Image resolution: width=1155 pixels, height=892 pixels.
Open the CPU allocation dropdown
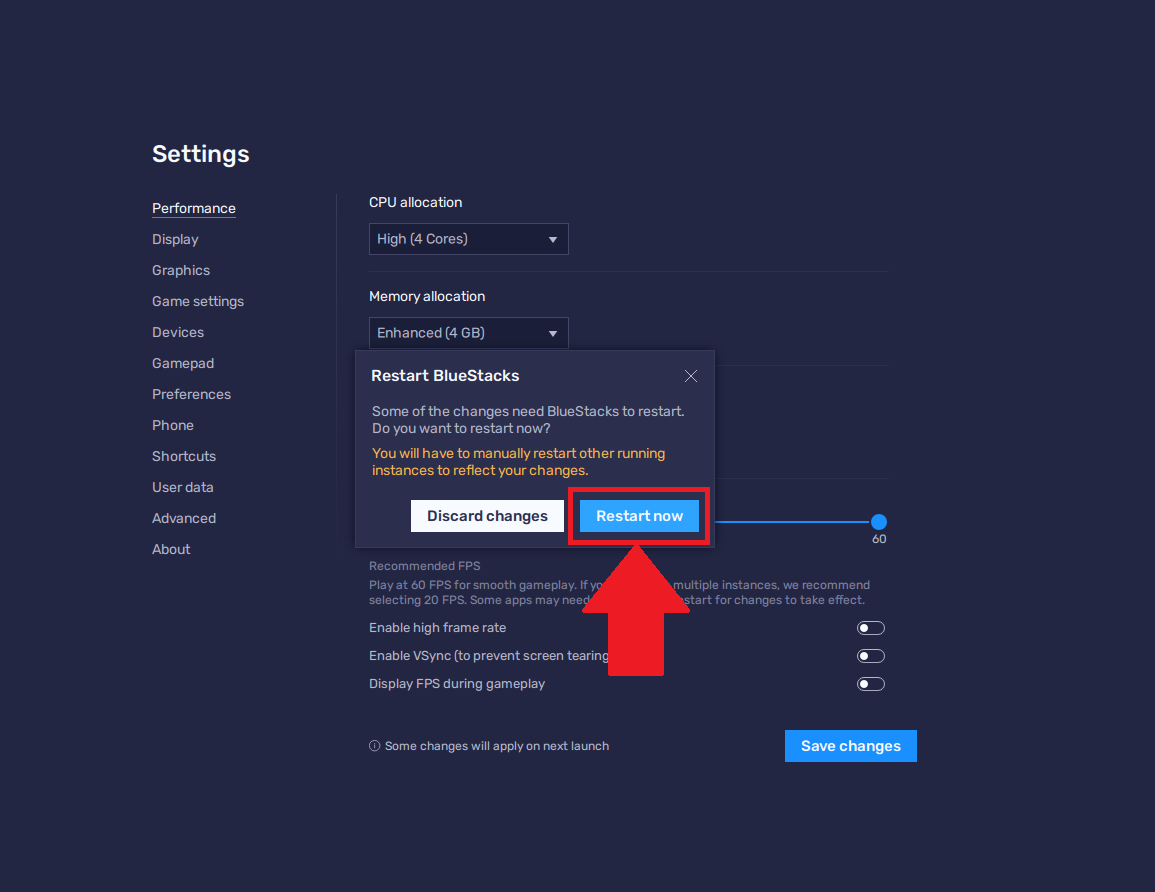468,239
